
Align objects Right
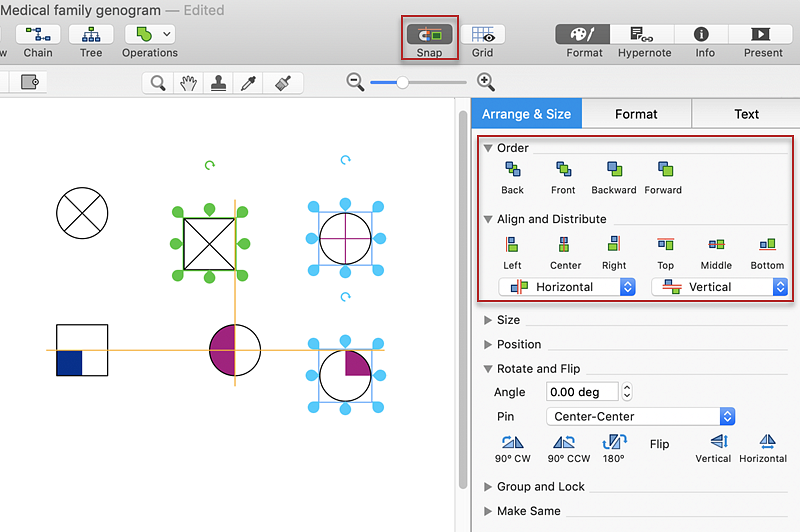(x=614, y=253)
